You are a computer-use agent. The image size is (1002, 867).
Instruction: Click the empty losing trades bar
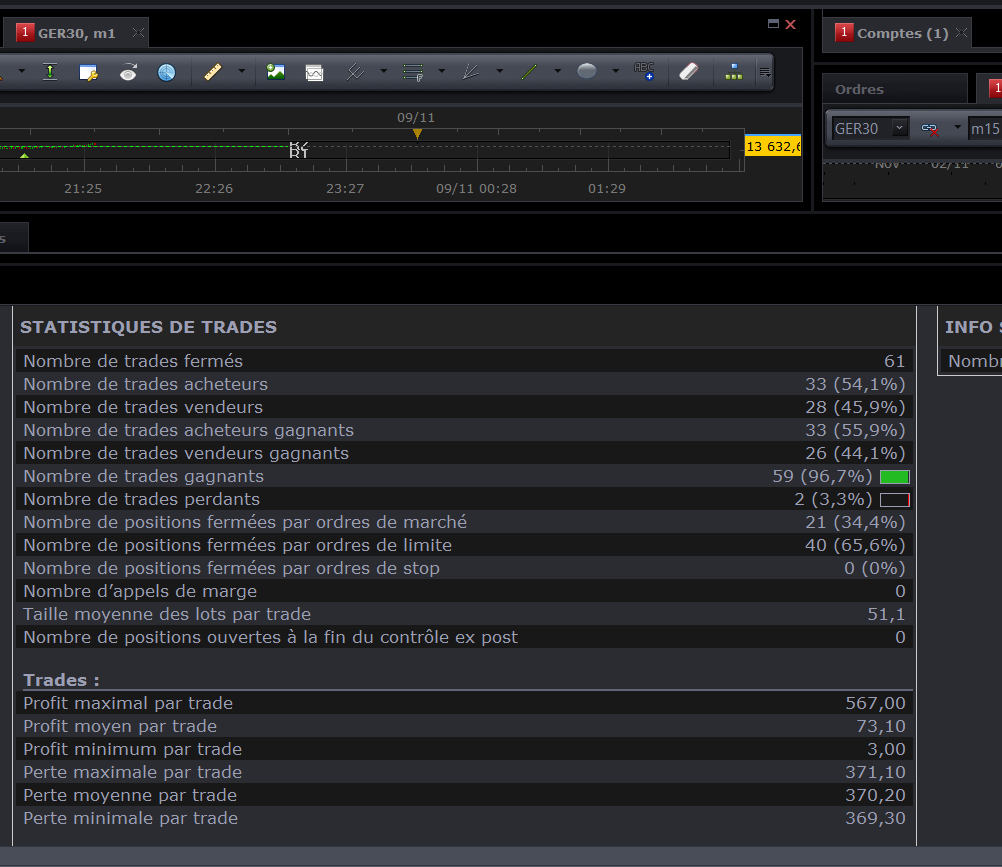pyautogui.click(x=895, y=500)
